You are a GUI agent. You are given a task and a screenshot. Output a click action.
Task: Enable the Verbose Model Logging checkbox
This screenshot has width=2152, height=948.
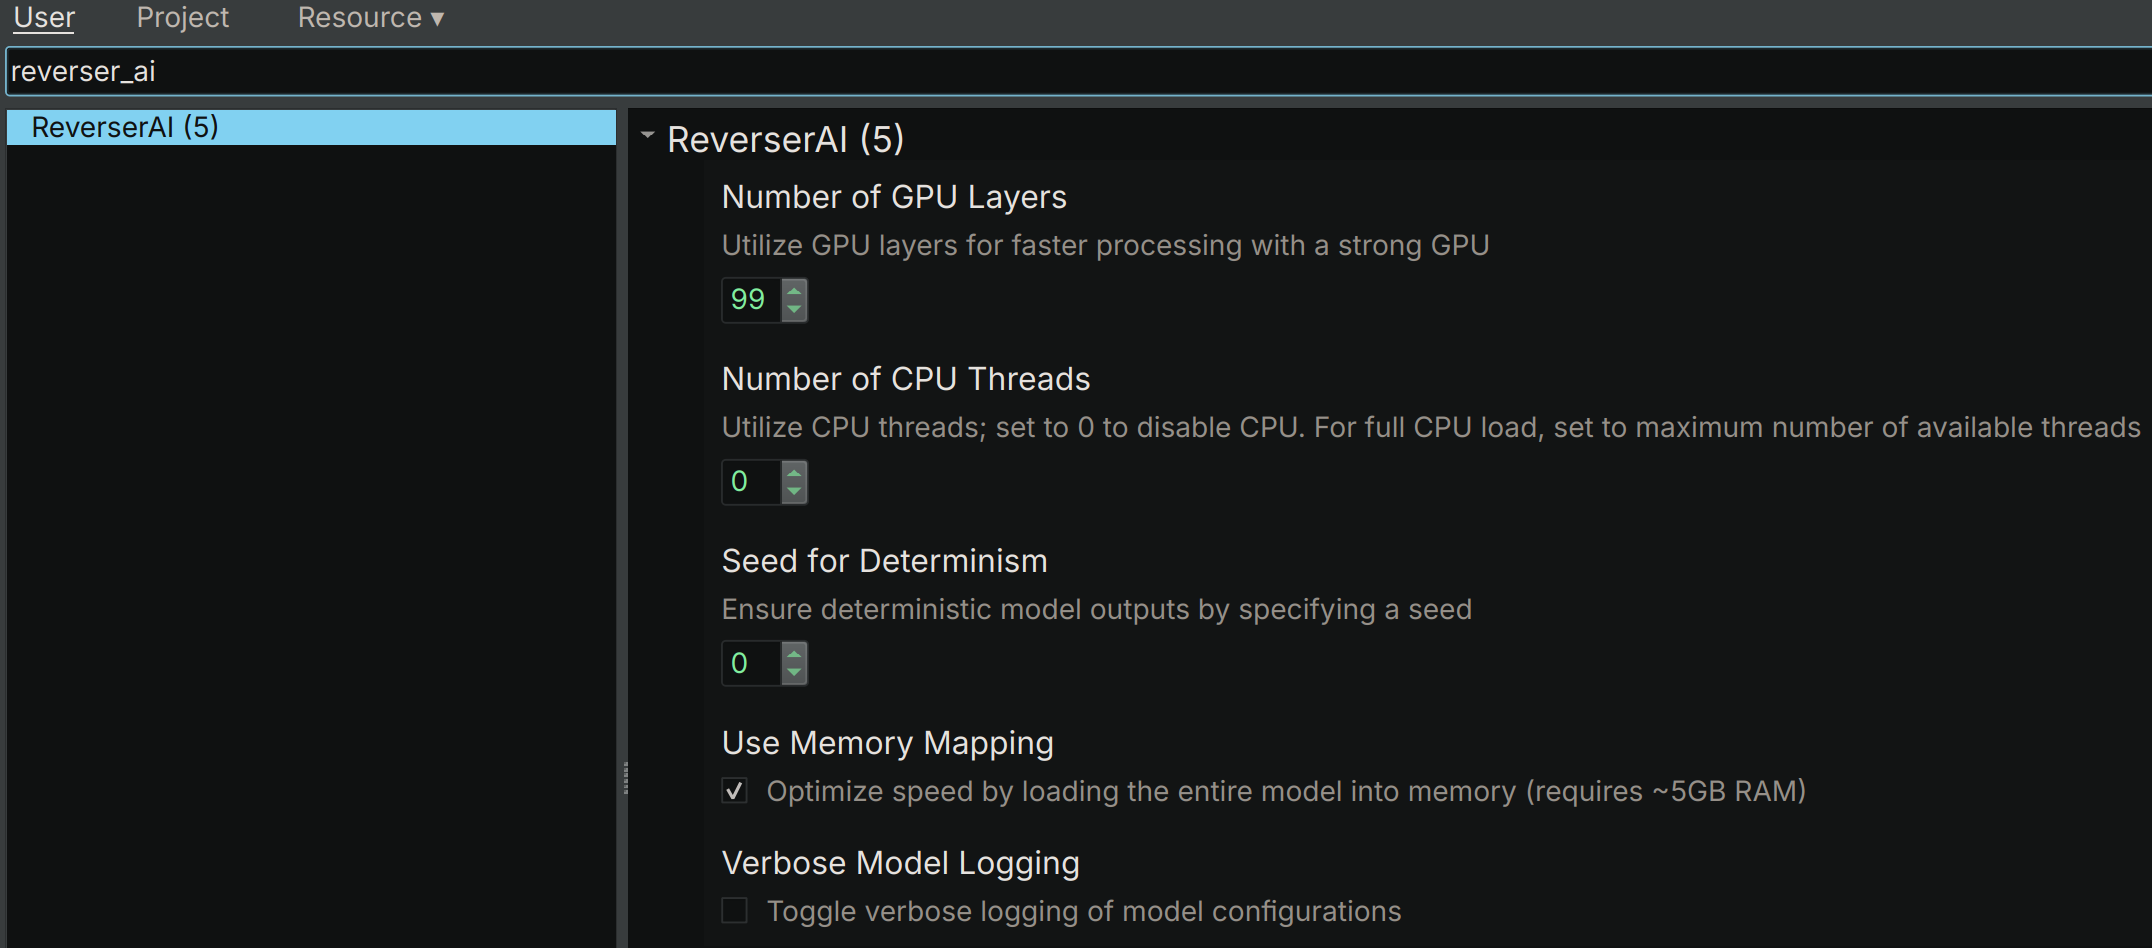tap(735, 910)
